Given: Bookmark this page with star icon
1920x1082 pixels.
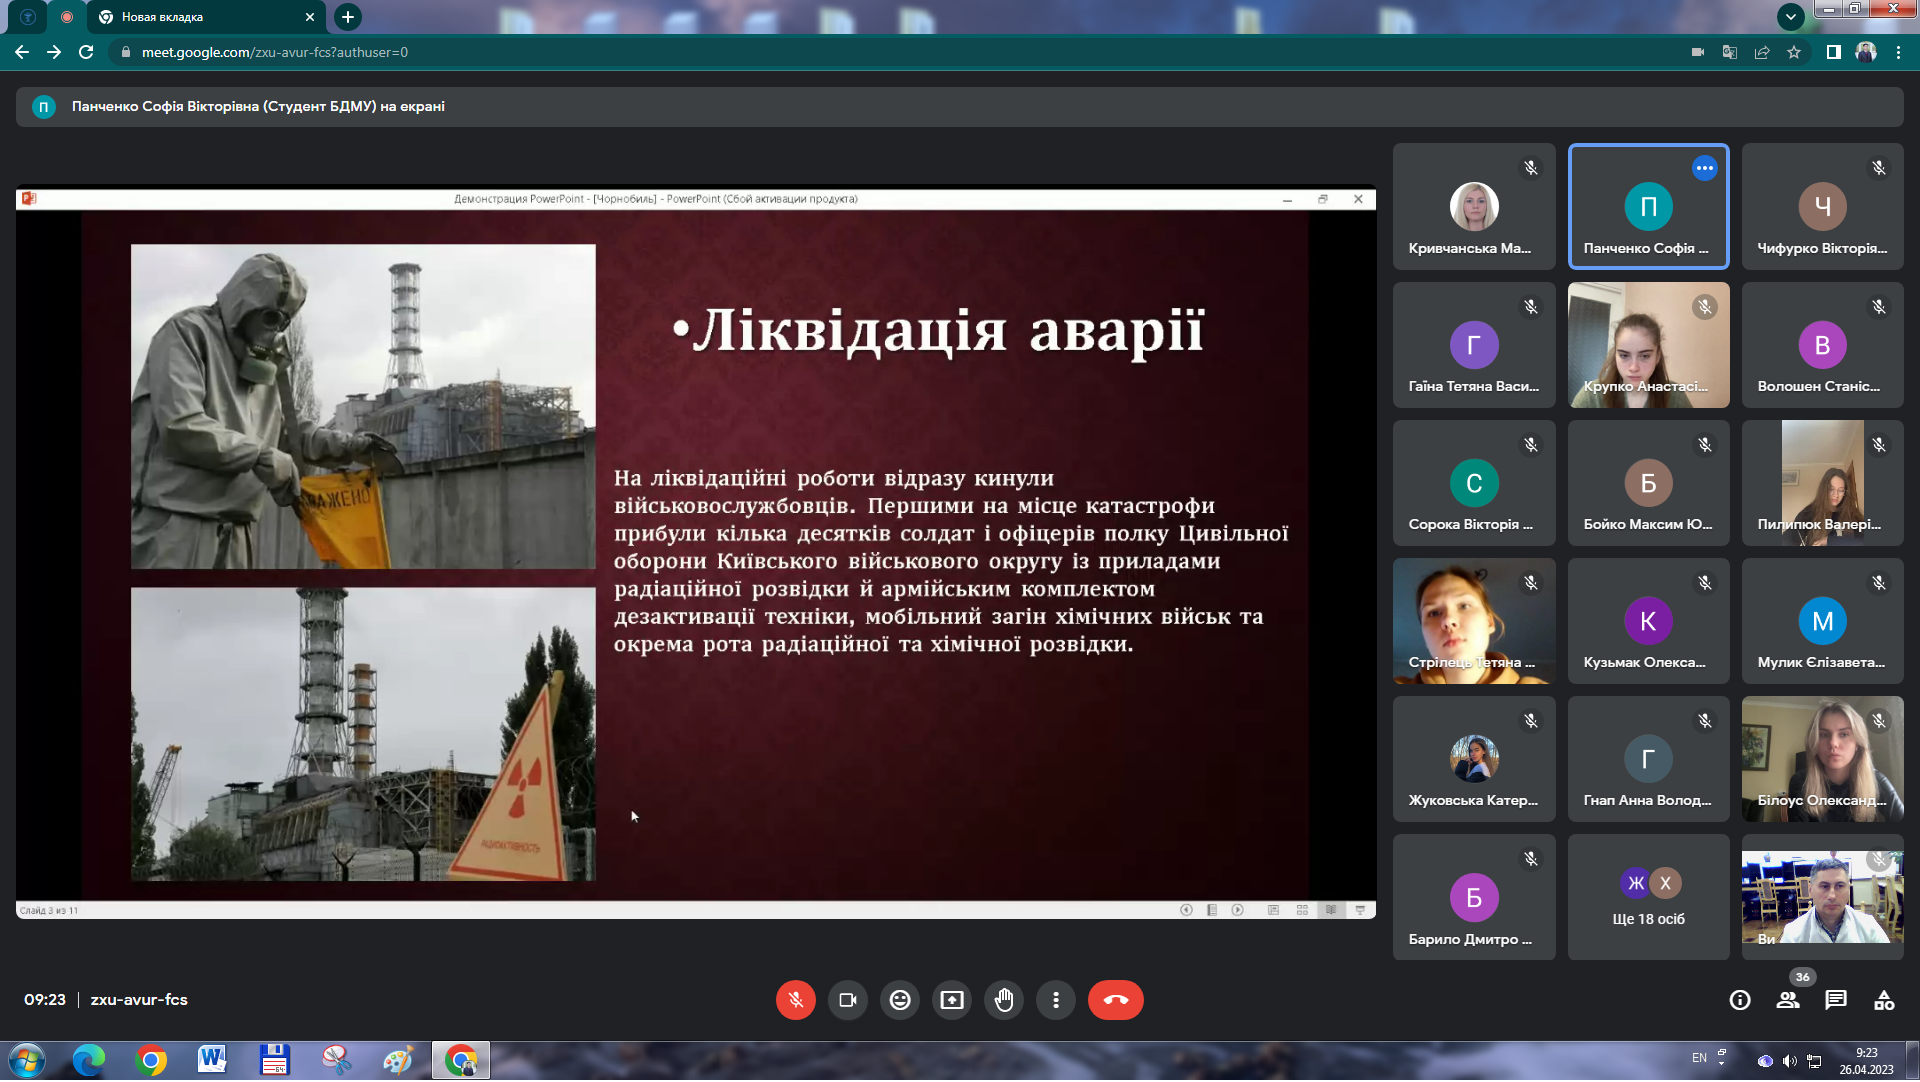Looking at the screenshot, I should click(x=1794, y=52).
